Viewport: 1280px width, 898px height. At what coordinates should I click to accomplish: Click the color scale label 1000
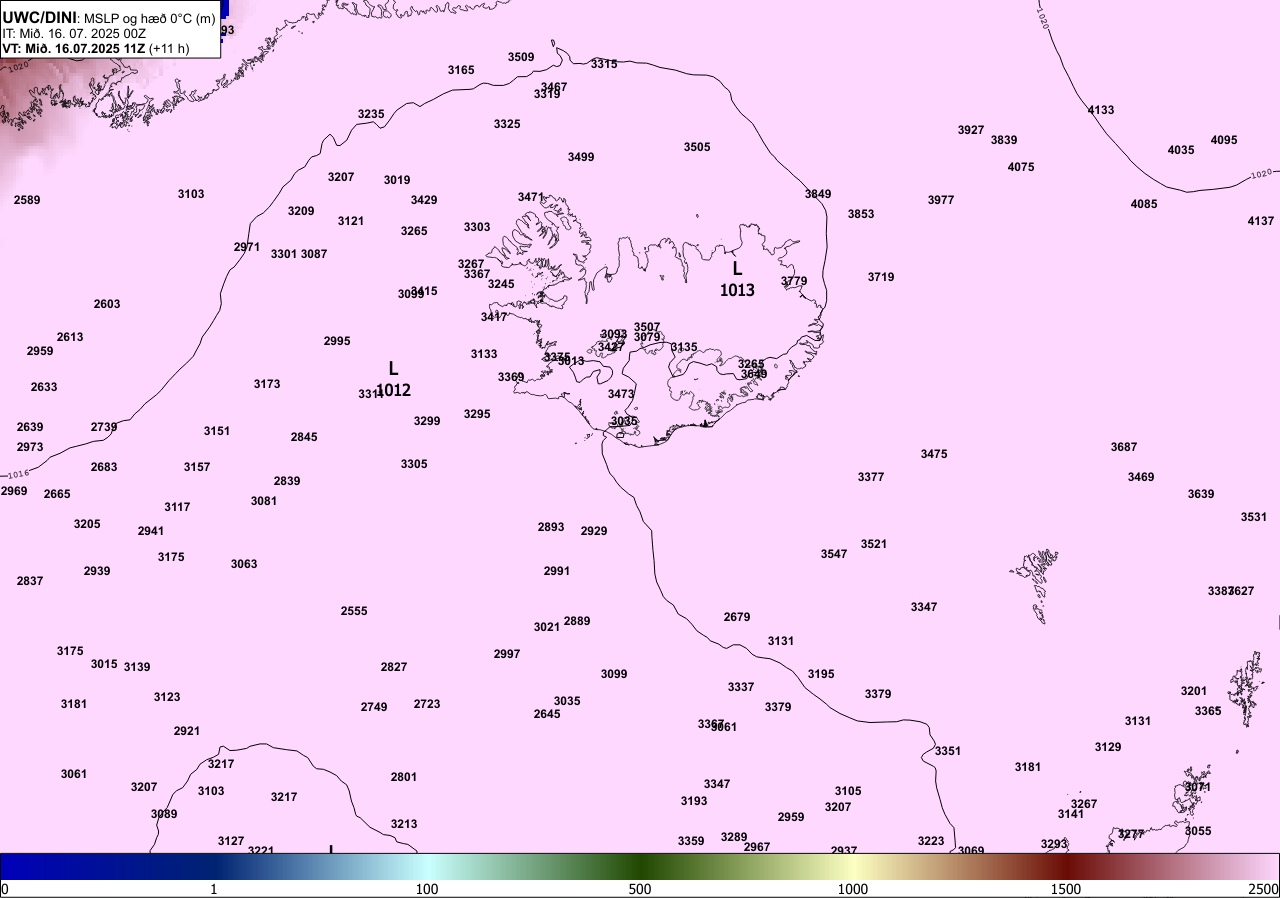pyautogui.click(x=853, y=889)
